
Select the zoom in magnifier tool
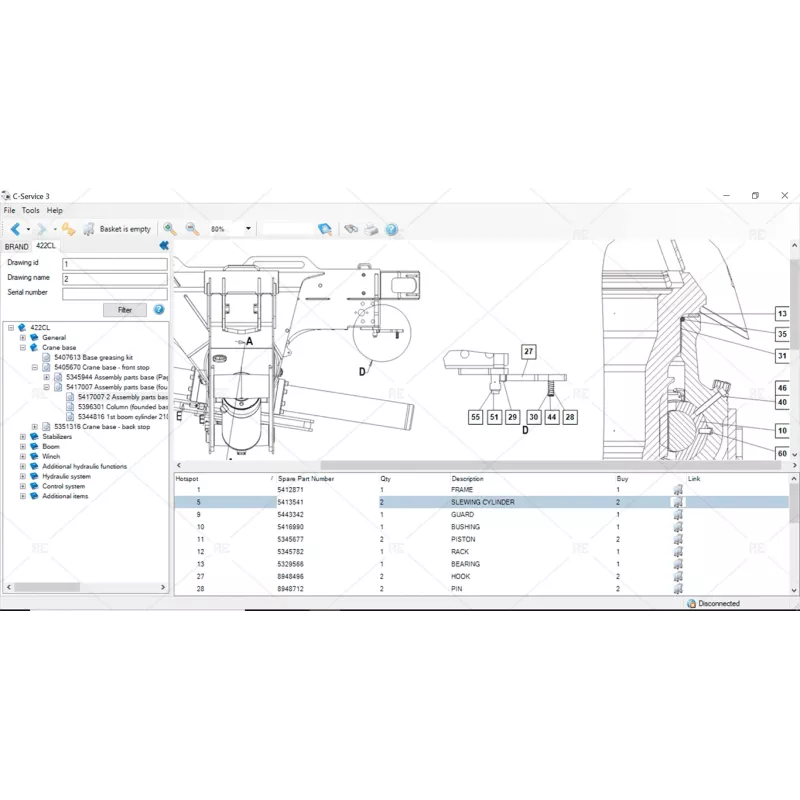click(168, 229)
